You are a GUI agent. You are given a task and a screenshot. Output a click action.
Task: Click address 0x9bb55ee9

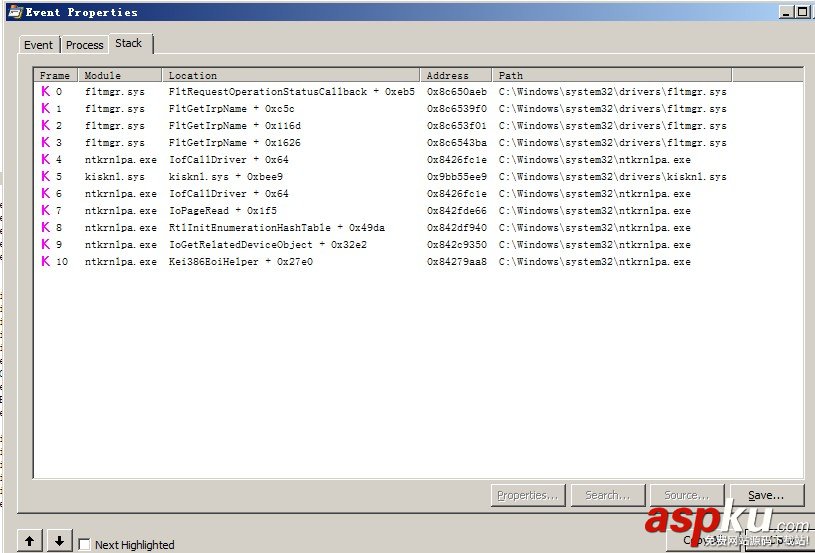click(x=457, y=176)
